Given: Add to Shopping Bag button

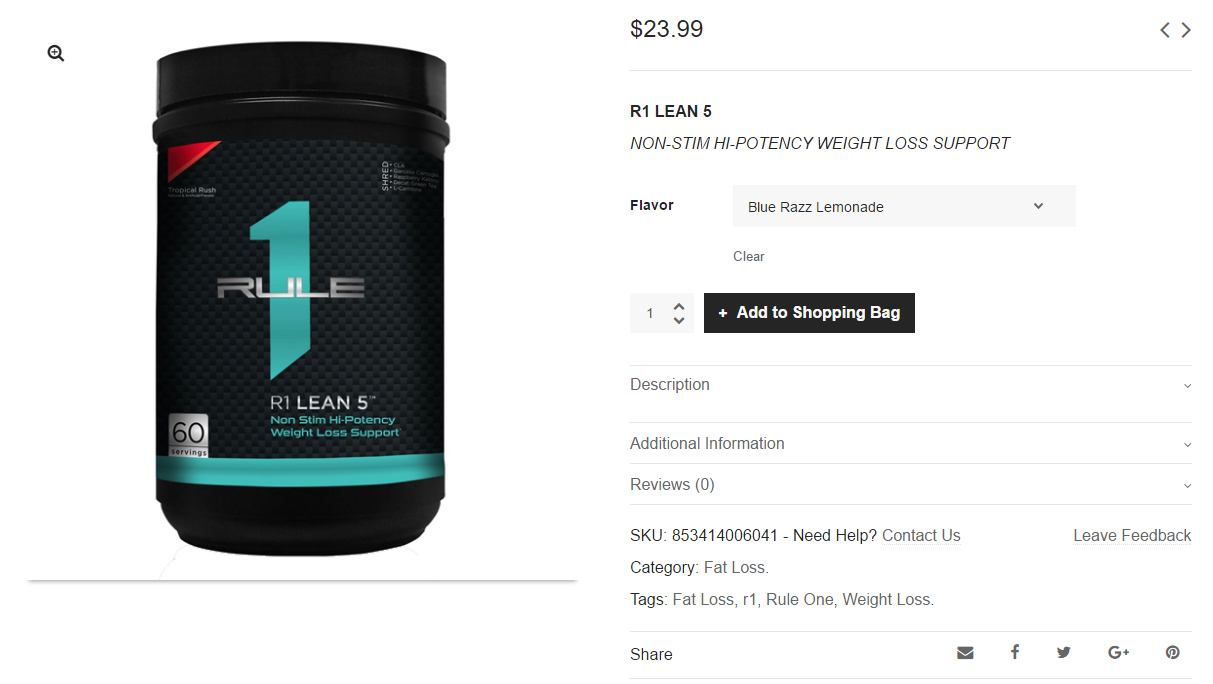Looking at the screenshot, I should click(x=809, y=313).
